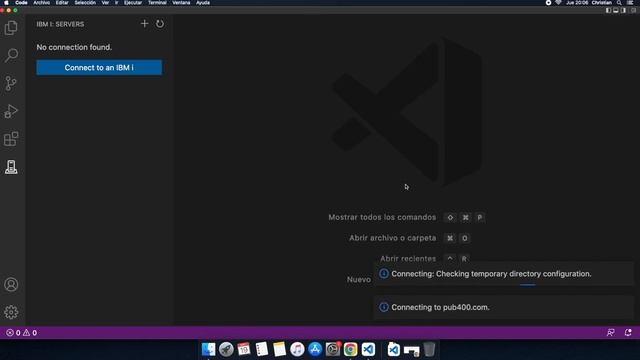
Task: Open the Archivo menu
Action: (41, 2)
